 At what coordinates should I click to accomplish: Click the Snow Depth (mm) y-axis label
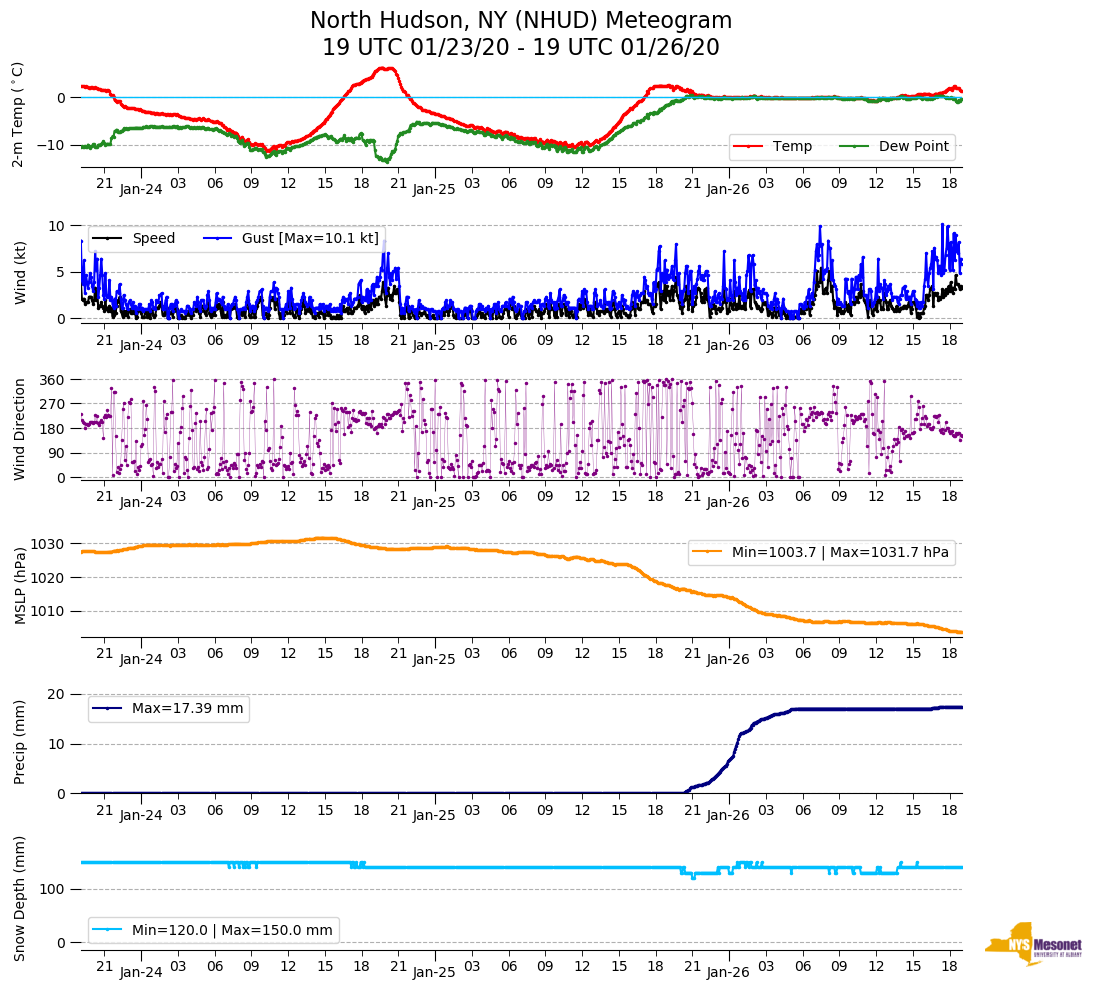pos(17,898)
